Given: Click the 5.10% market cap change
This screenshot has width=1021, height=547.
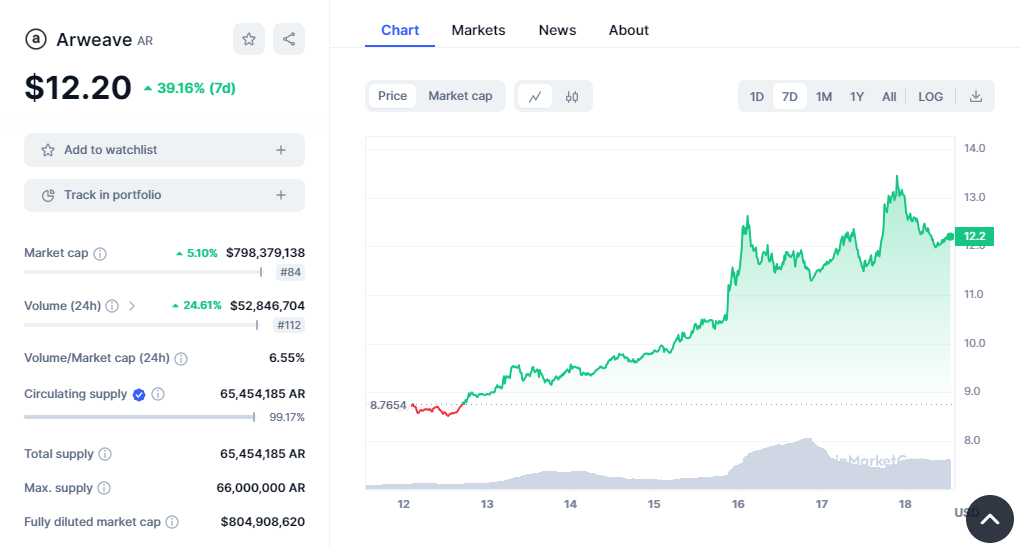Looking at the screenshot, I should pyautogui.click(x=202, y=253).
